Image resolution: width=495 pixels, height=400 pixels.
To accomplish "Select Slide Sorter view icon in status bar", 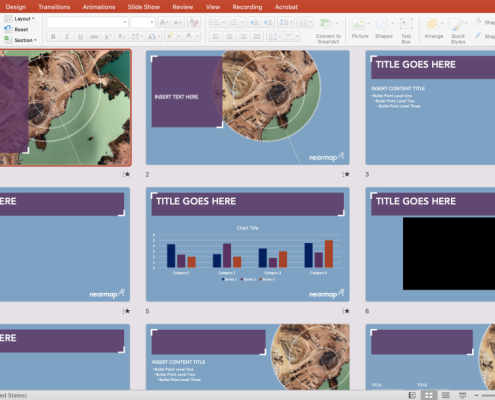I will (429, 395).
